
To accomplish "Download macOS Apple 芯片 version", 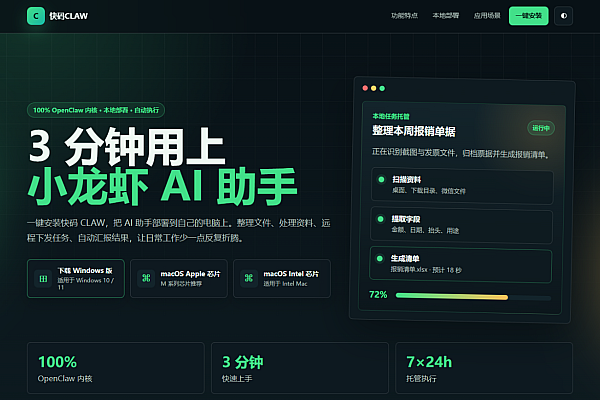I will (179, 278).
